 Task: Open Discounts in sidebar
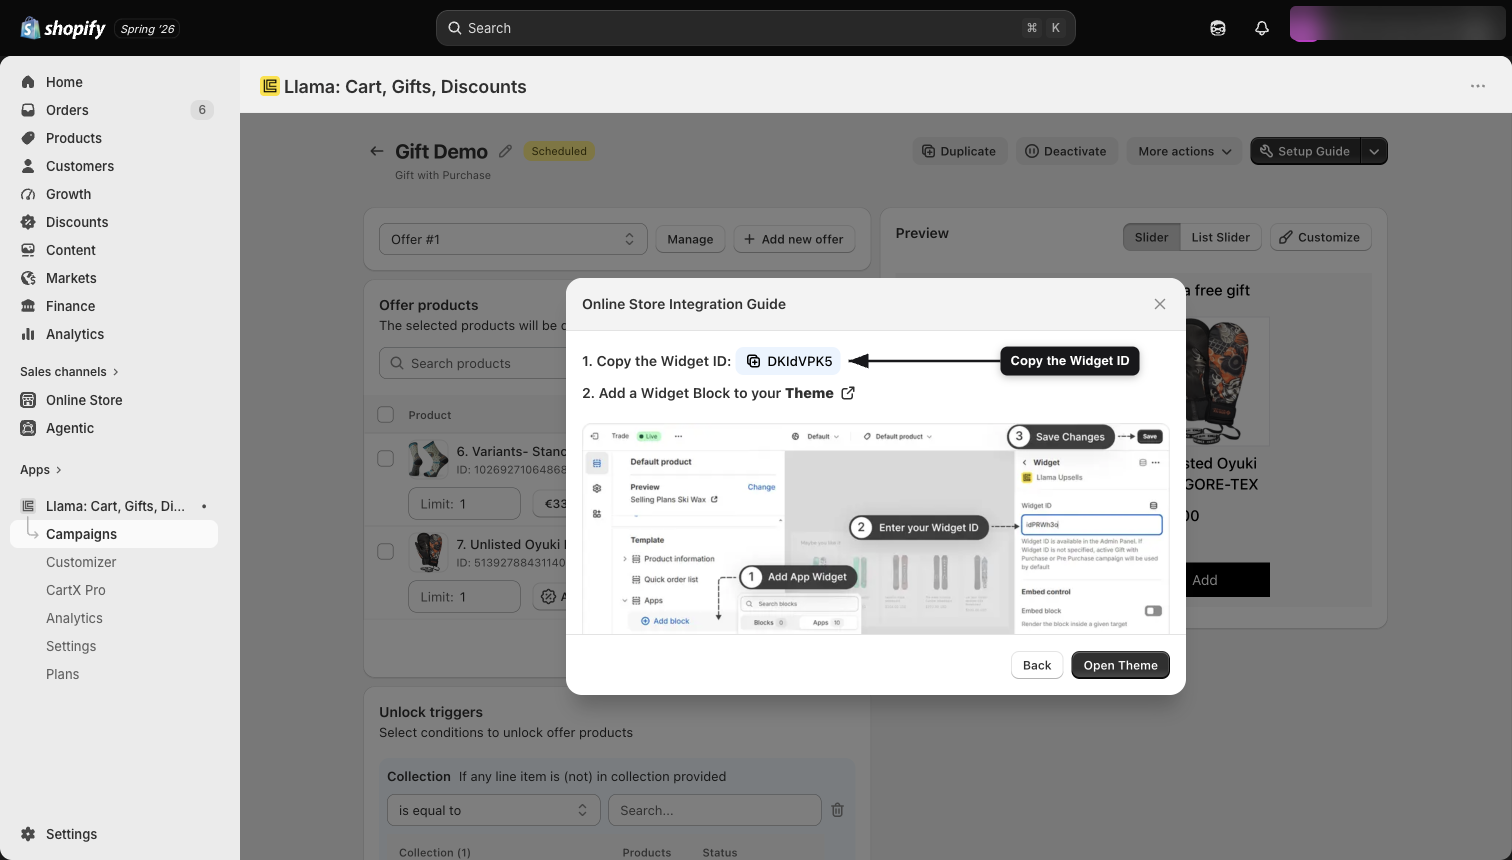tap(77, 222)
